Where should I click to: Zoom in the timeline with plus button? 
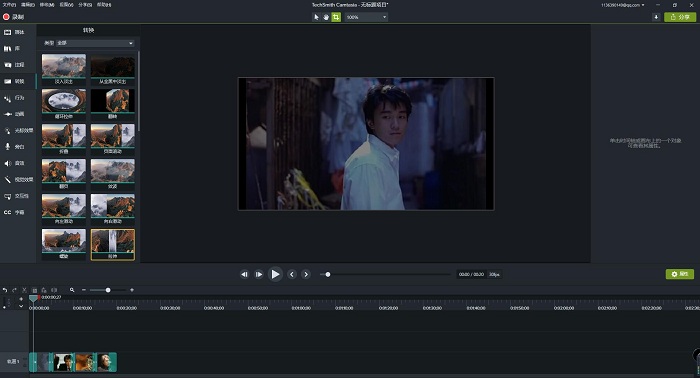click(x=132, y=290)
